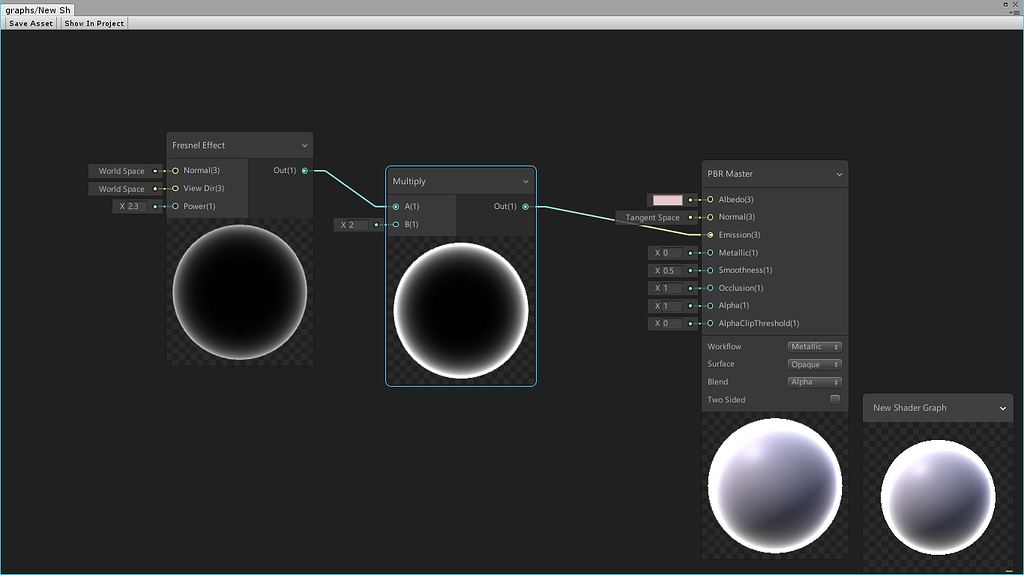Click the Emission(3) port on PBR Master
1024x575 pixels.
[710, 235]
